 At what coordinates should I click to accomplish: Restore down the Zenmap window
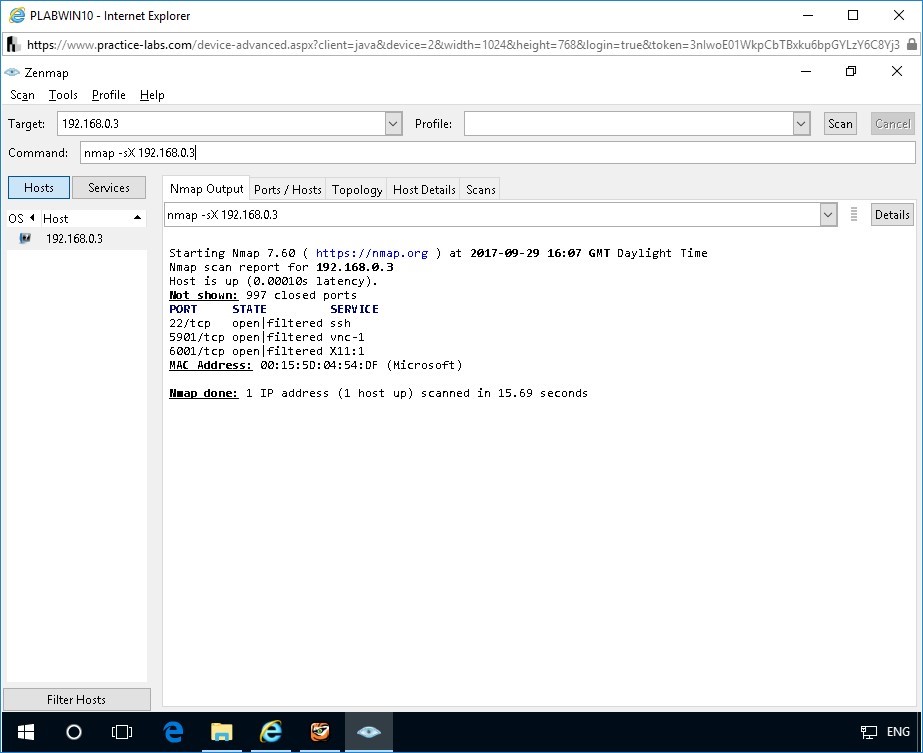click(851, 71)
